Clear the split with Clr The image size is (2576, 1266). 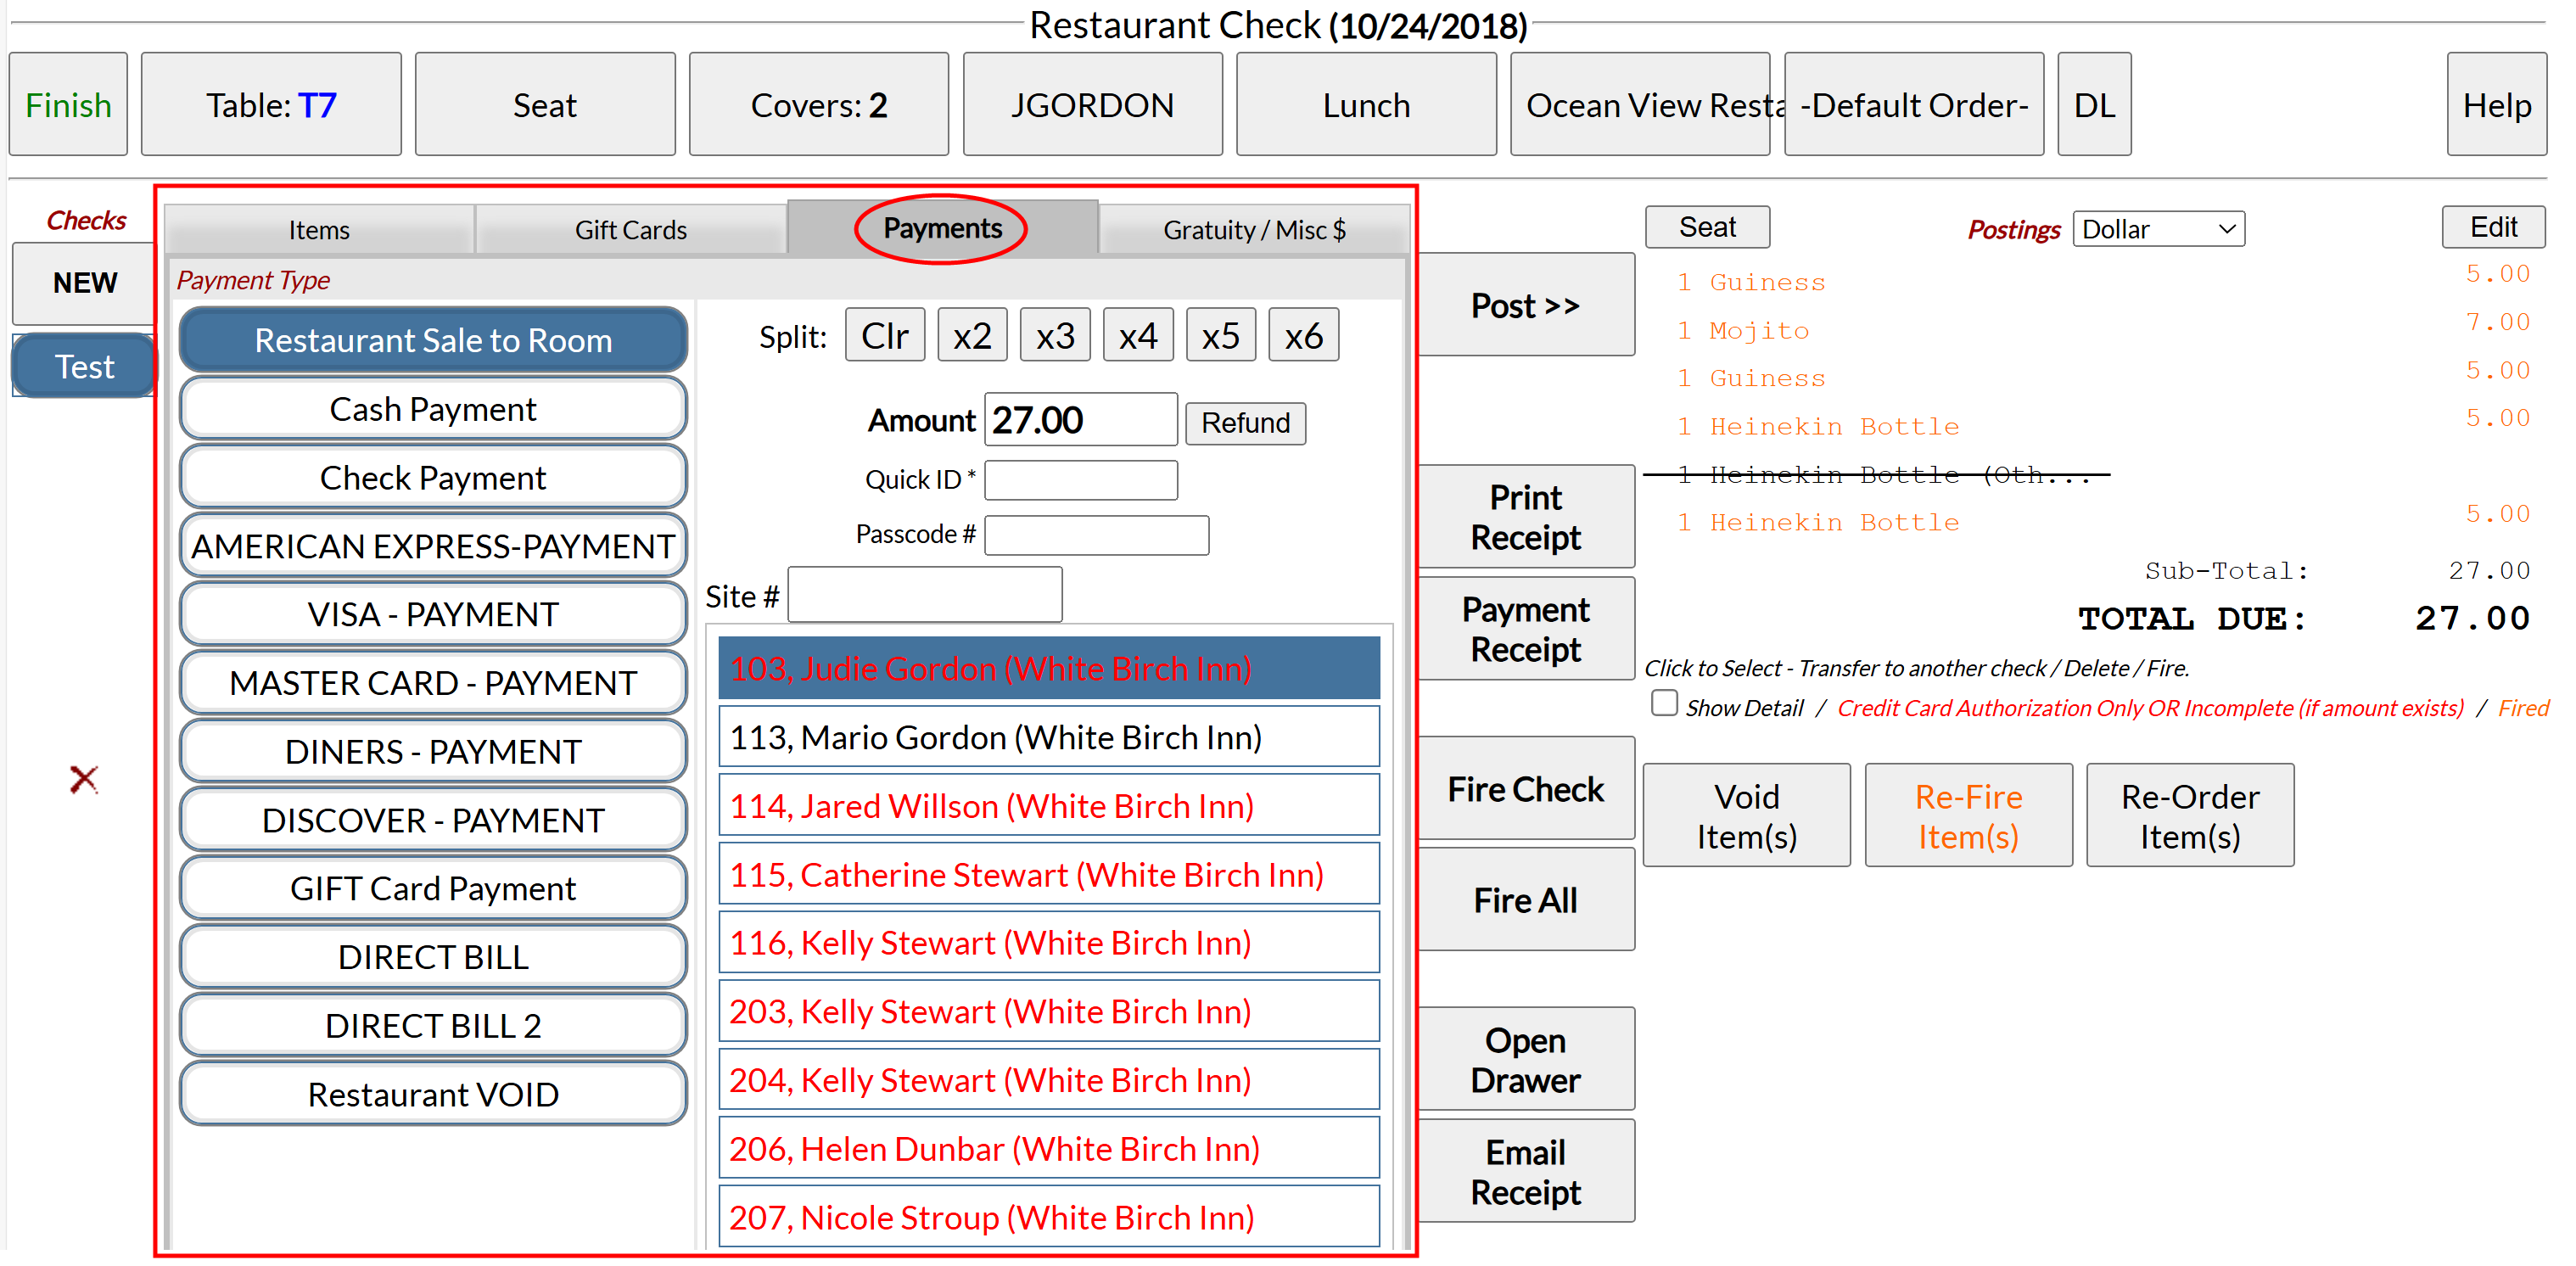pos(884,336)
